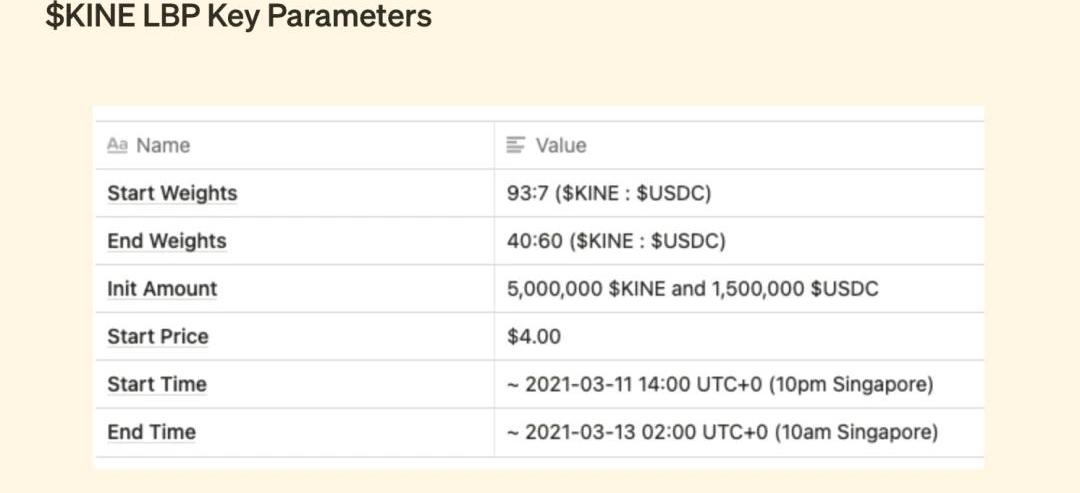Click the (10am Singapore) time note
The height and width of the screenshot is (493, 1080).
pyautogui.click(x=854, y=433)
